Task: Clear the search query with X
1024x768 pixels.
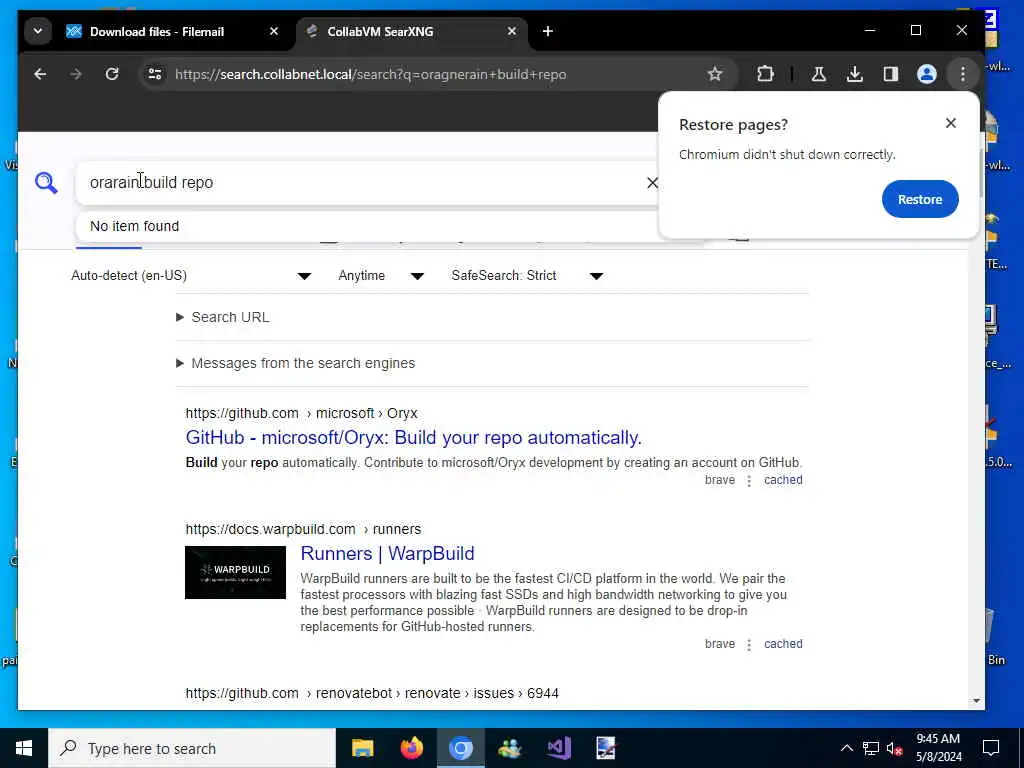Action: (x=652, y=183)
